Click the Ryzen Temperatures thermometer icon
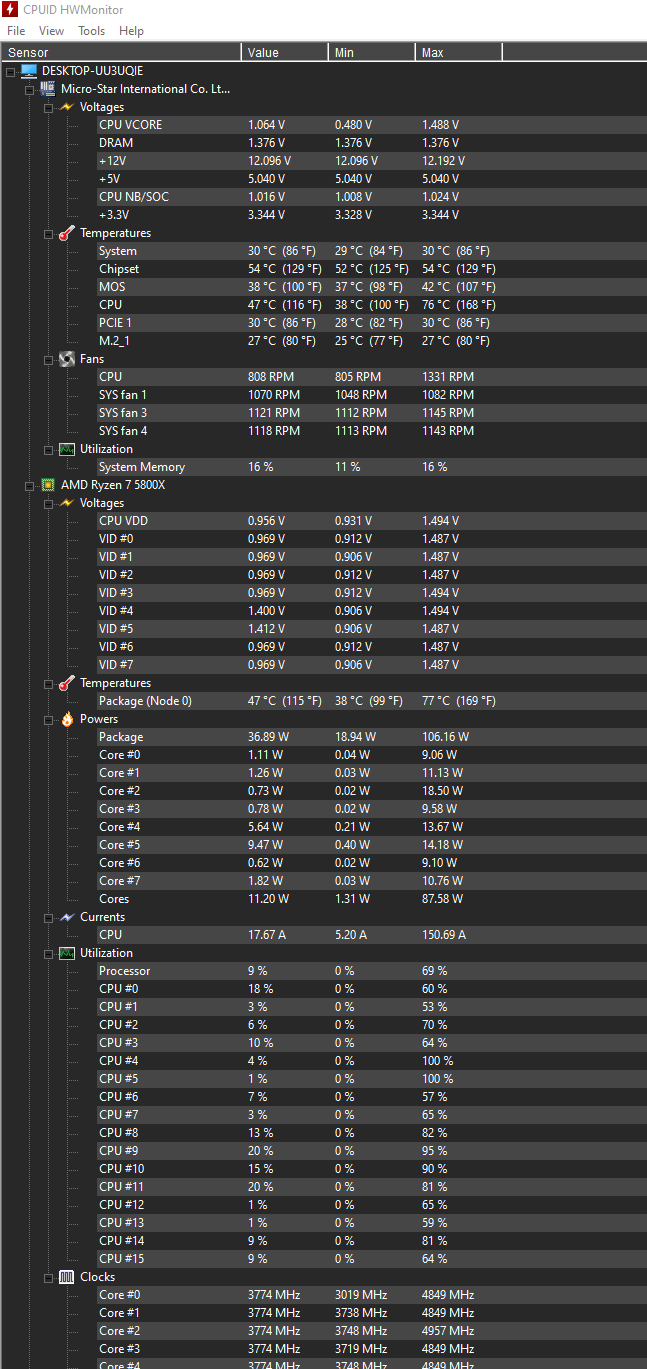 point(66,683)
